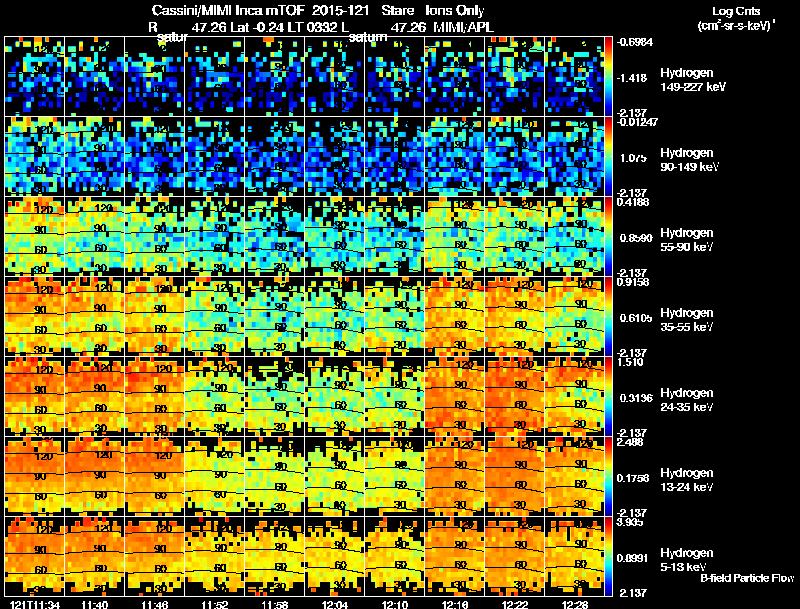Screen dimensions: 800x609
Task: Click the 12:22 time axis label
Action: (x=515, y=604)
